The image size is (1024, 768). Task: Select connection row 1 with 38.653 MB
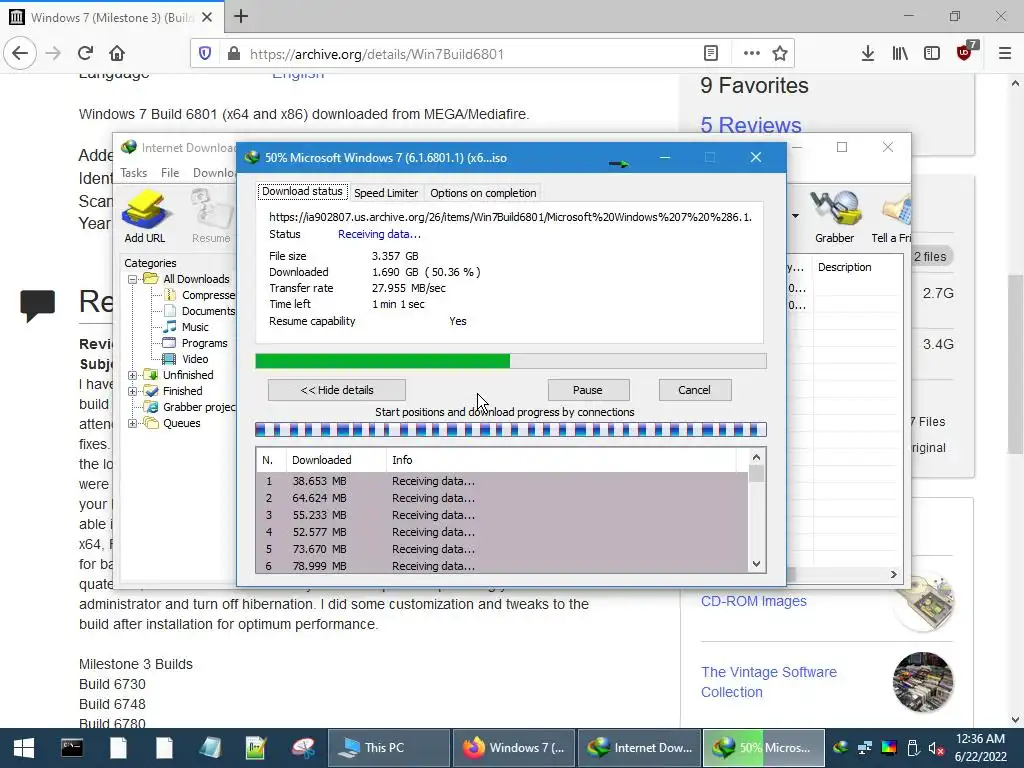click(502, 481)
